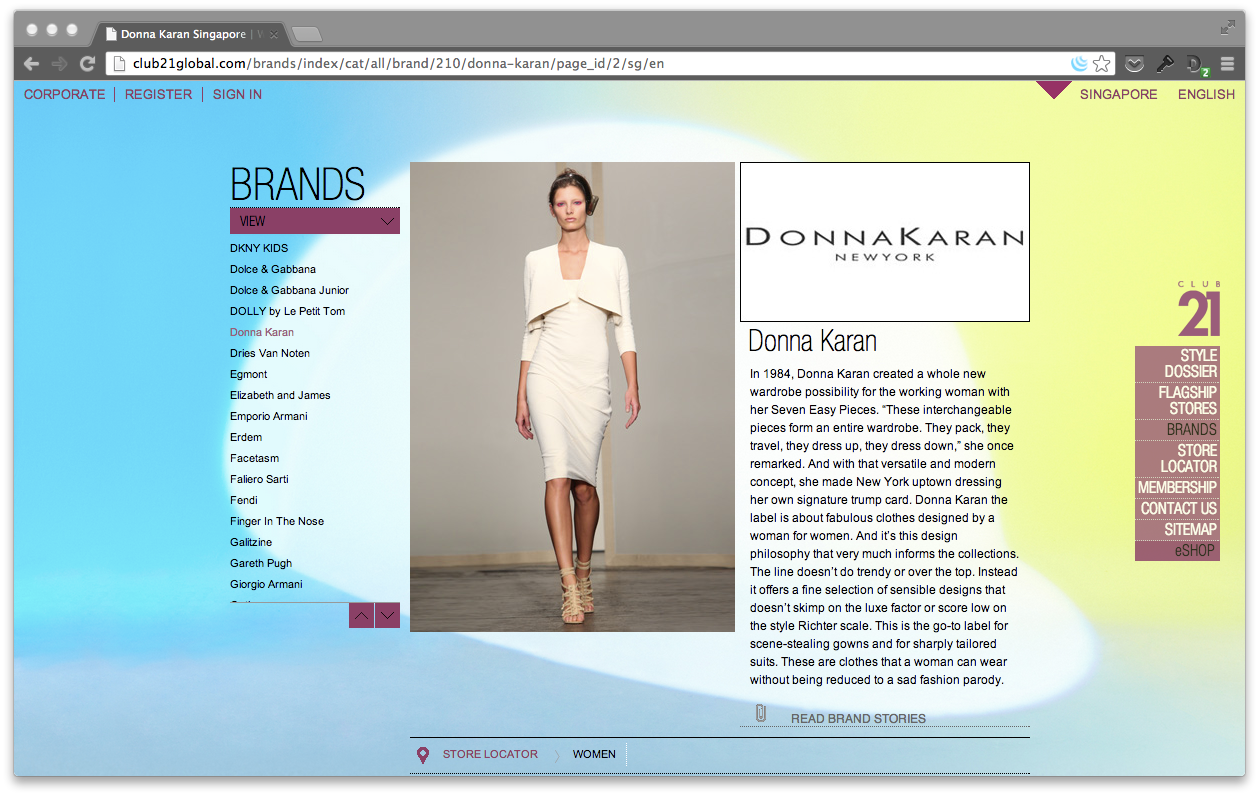Switch language via ENGLISH

point(1206,94)
